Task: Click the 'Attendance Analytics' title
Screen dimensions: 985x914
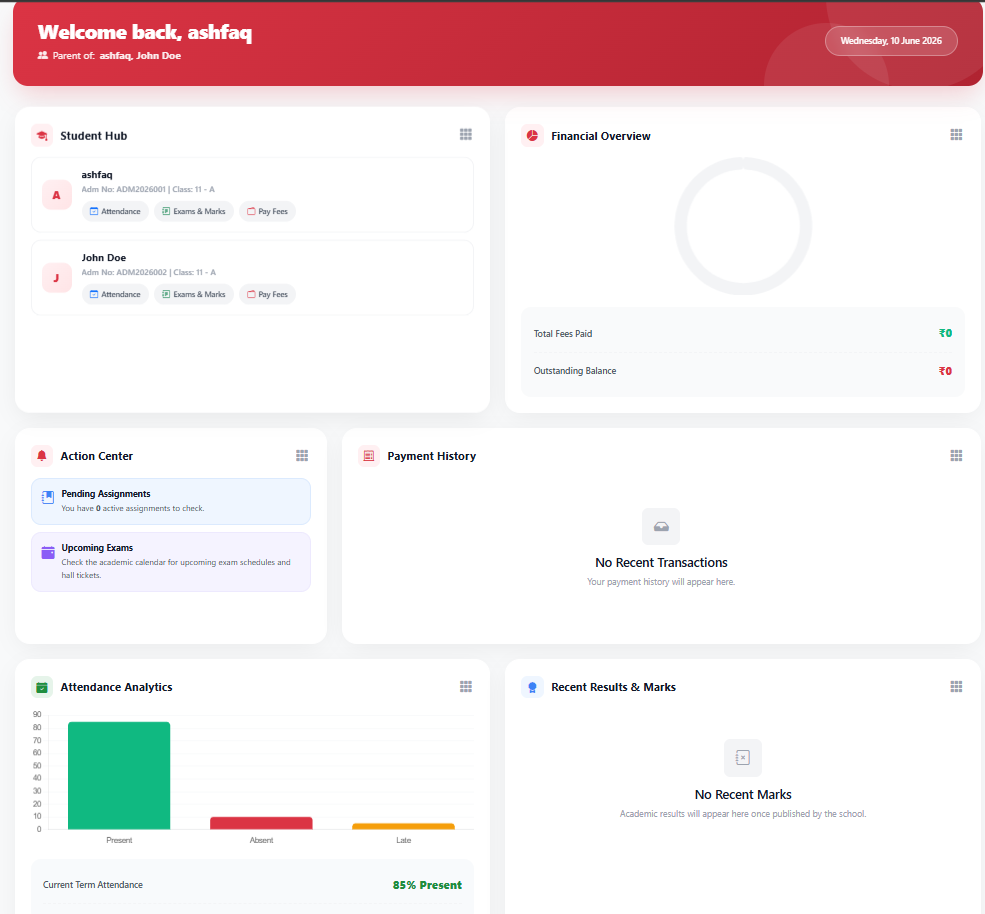Action: point(116,687)
